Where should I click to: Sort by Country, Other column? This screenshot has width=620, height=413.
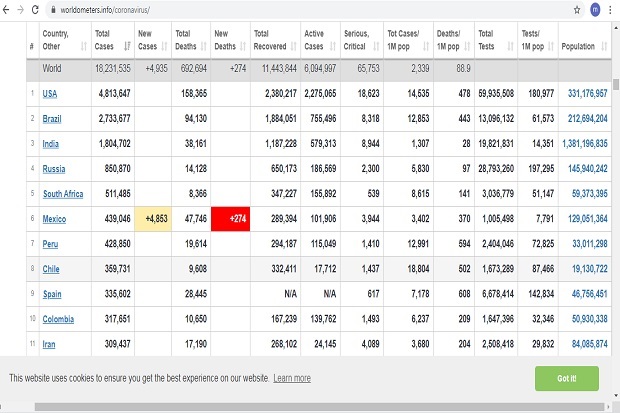[65, 40]
